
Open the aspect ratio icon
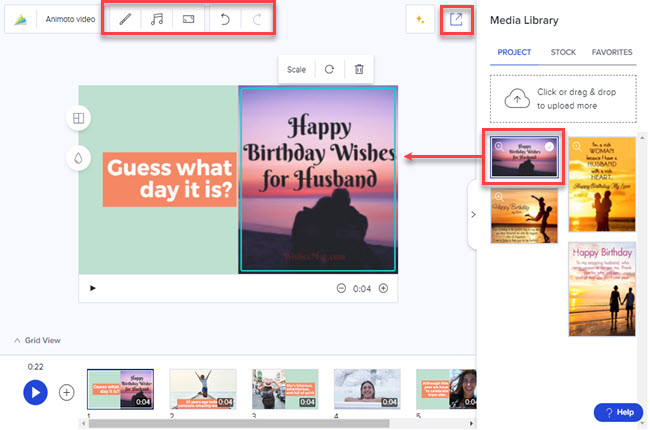189,19
